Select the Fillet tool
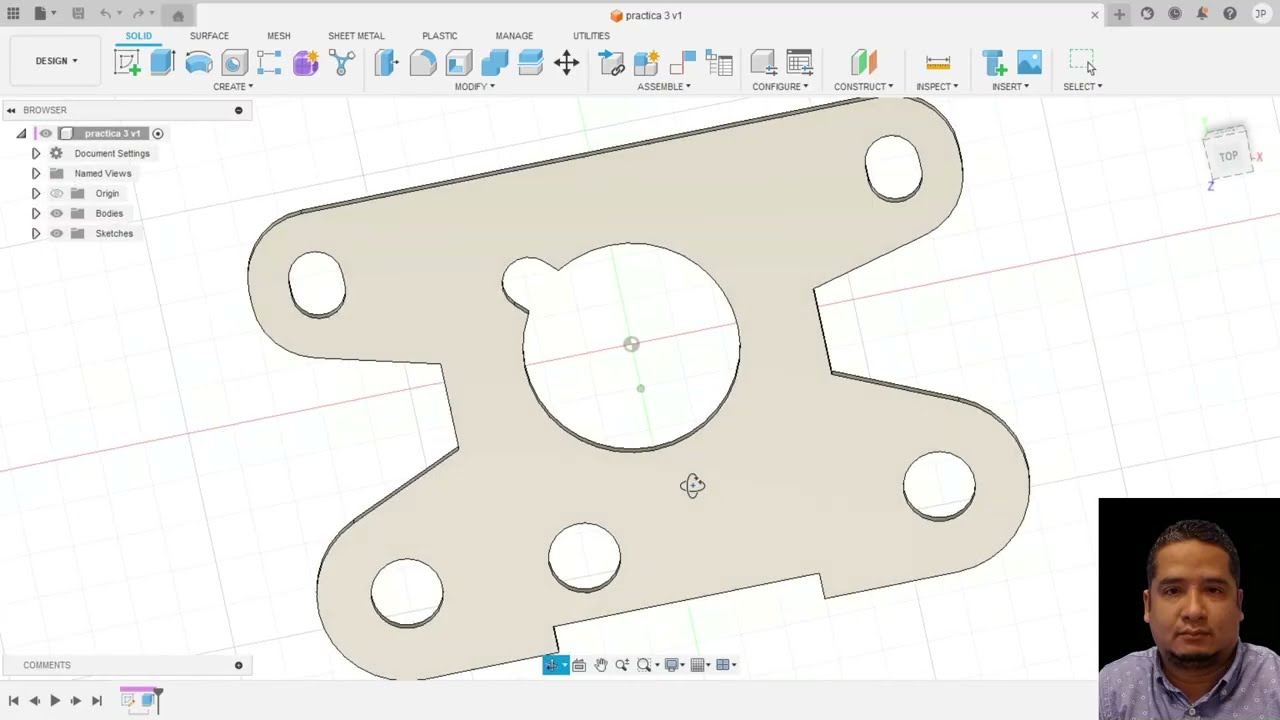 point(422,63)
